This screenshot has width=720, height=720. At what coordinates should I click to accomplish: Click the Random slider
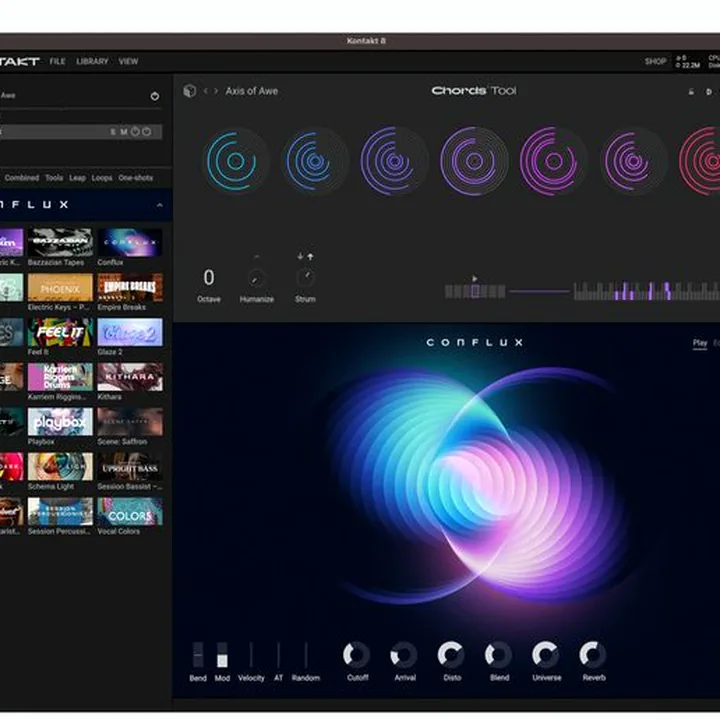[x=306, y=655]
